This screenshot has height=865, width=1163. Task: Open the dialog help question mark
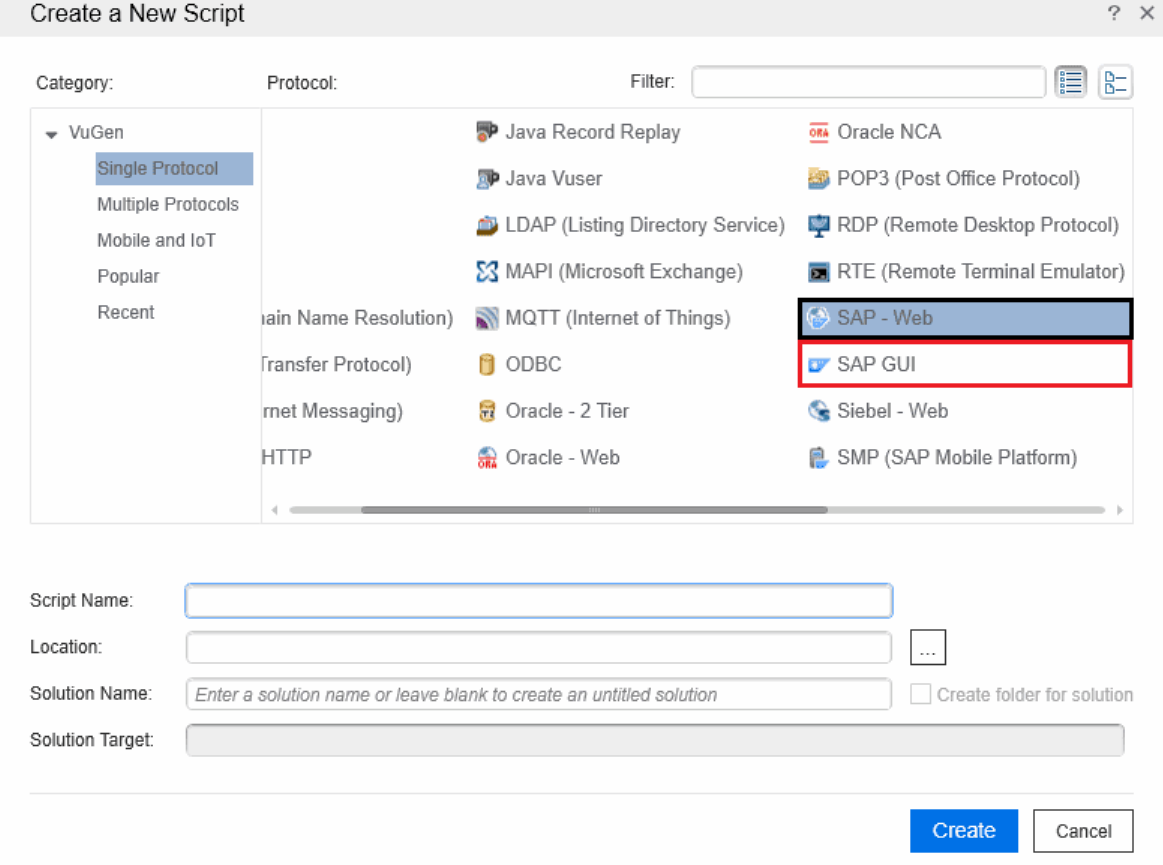point(1113,13)
